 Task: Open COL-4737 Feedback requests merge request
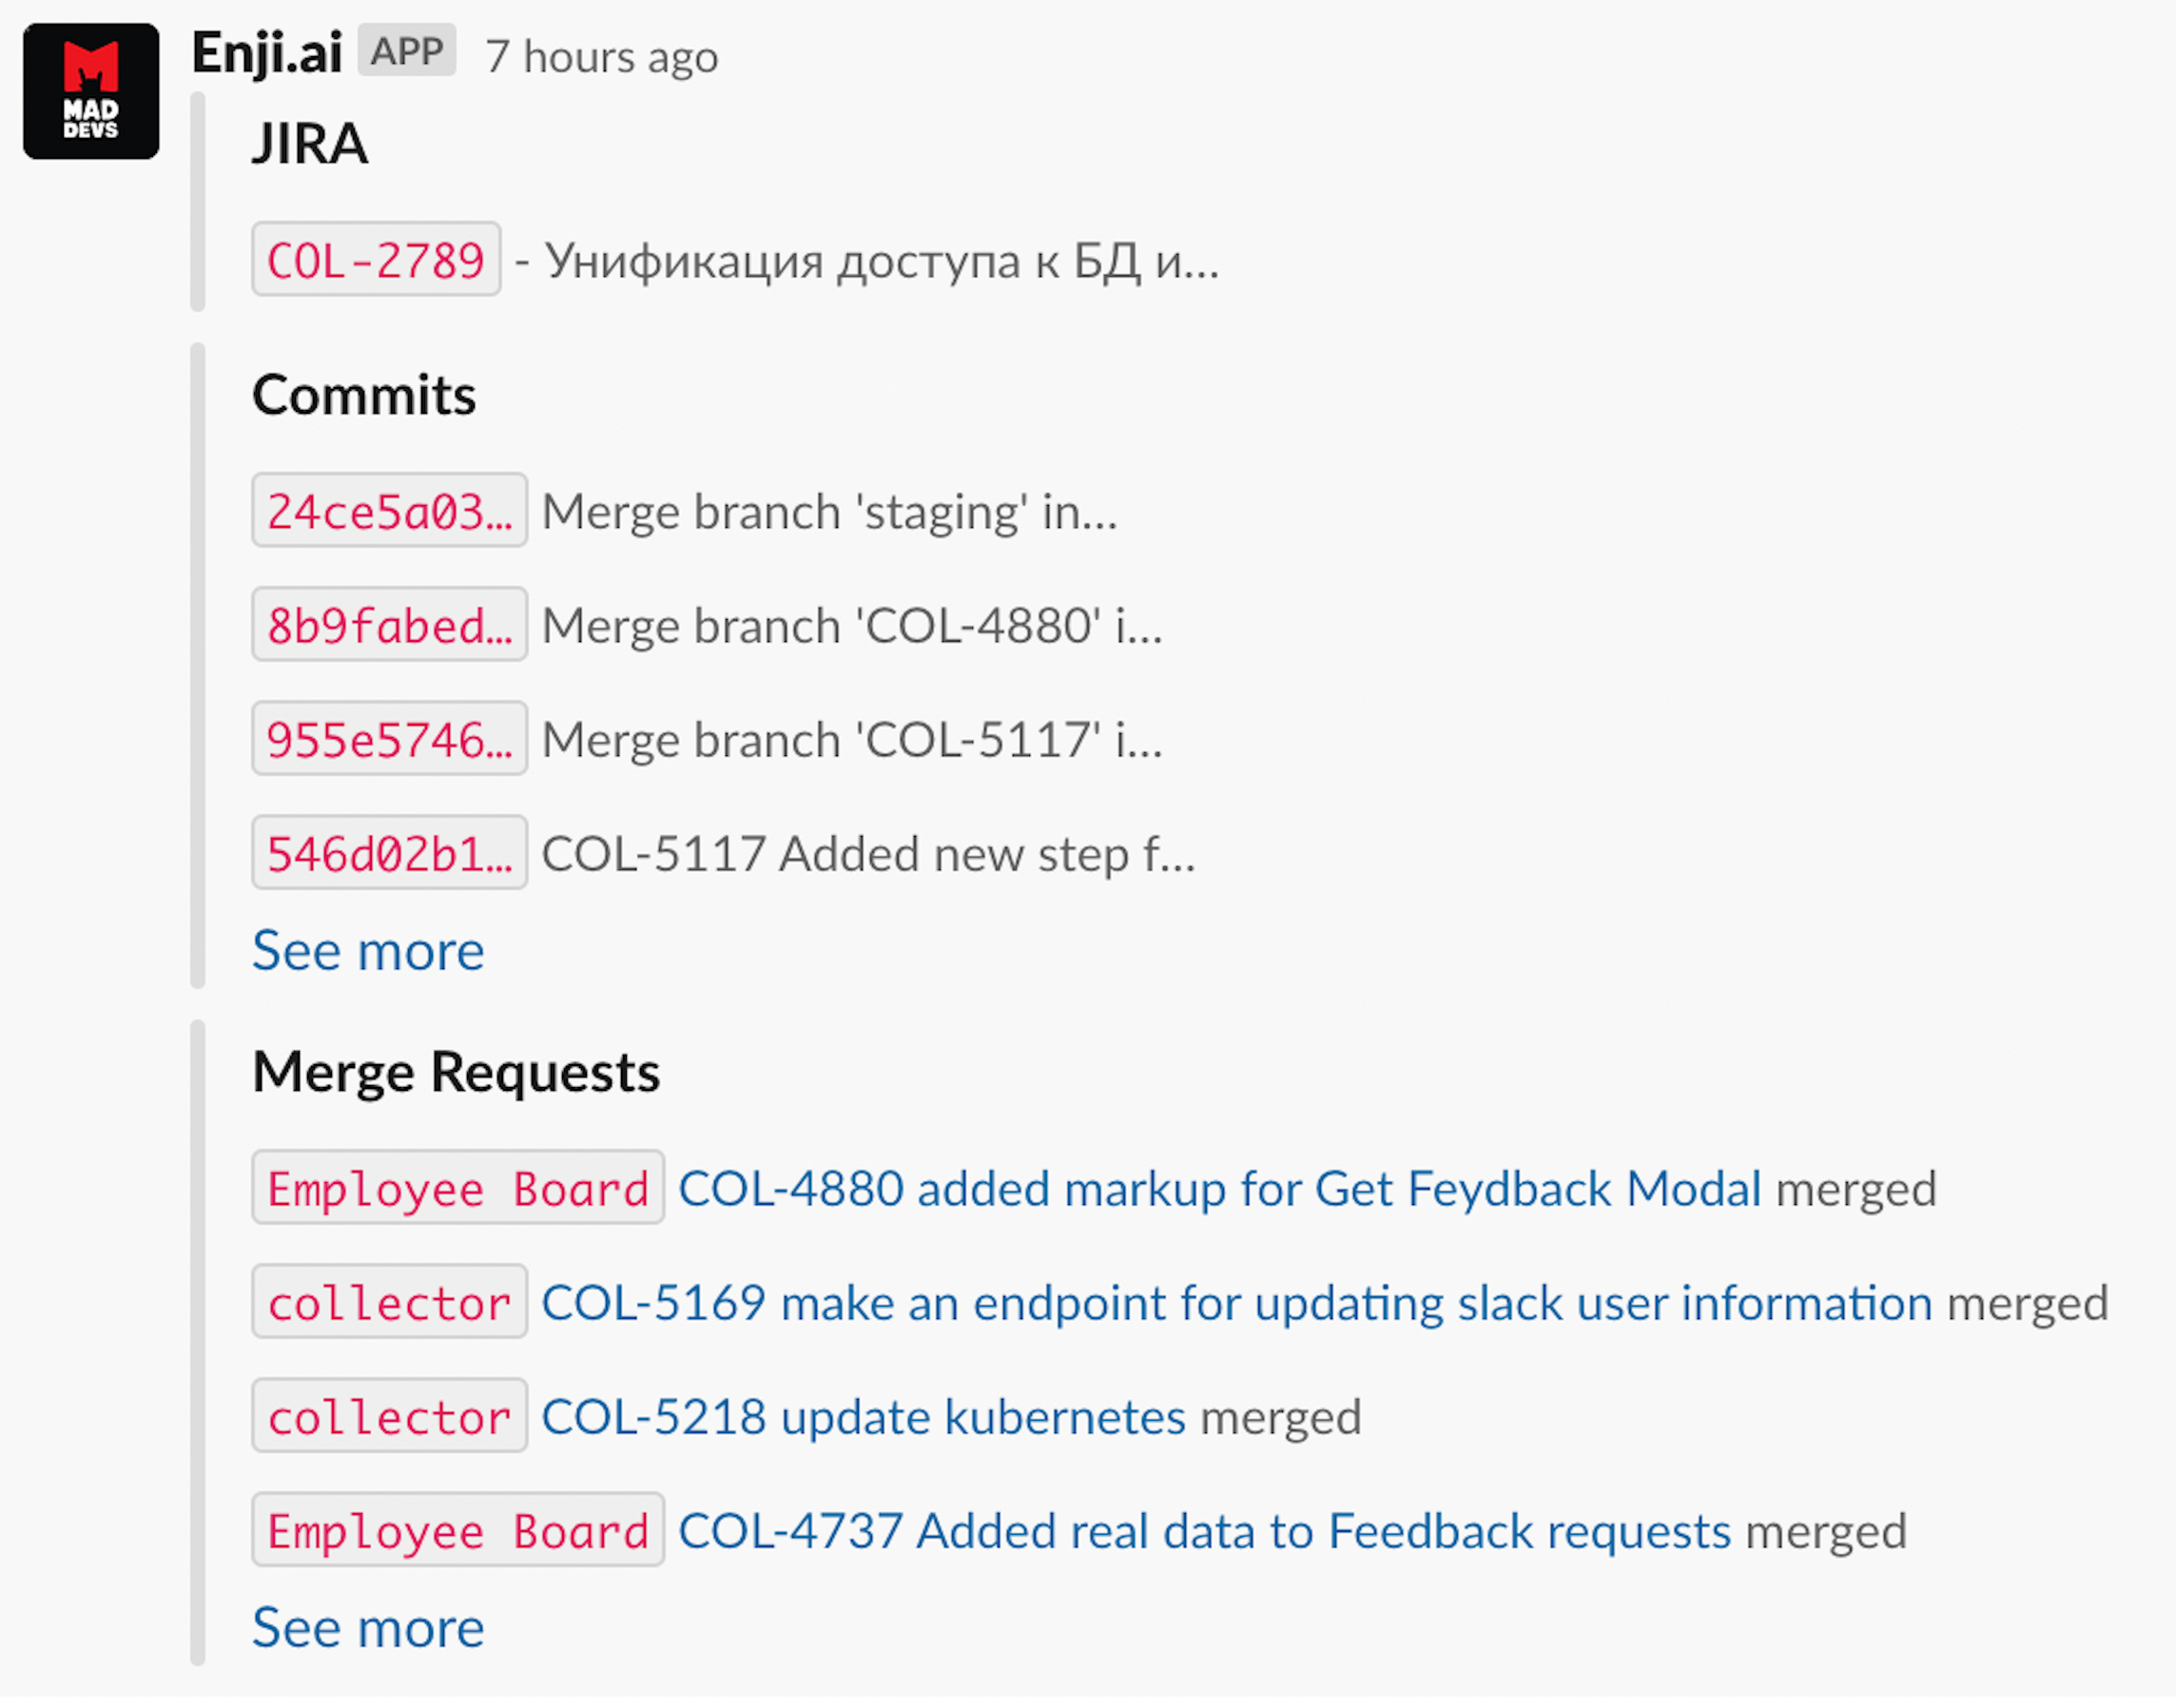point(1204,1530)
